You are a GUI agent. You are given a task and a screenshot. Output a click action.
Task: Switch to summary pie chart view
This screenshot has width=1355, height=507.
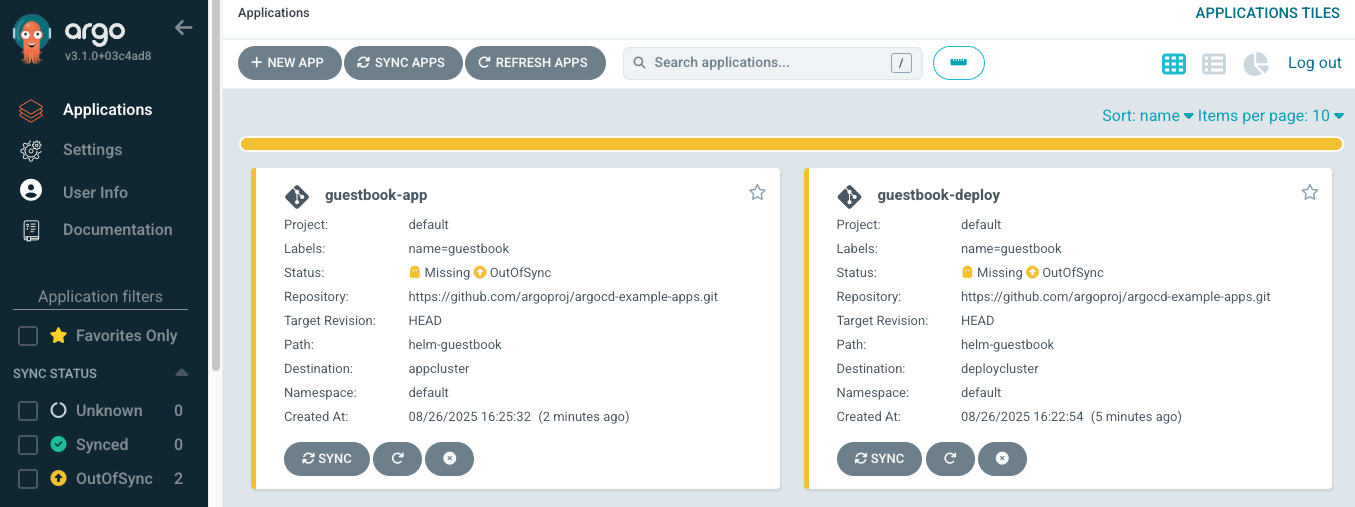[x=1255, y=64]
